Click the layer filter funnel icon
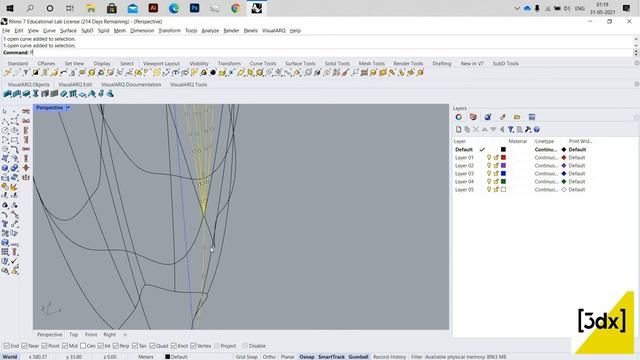Viewport: 640px width, 360px height. coord(511,129)
